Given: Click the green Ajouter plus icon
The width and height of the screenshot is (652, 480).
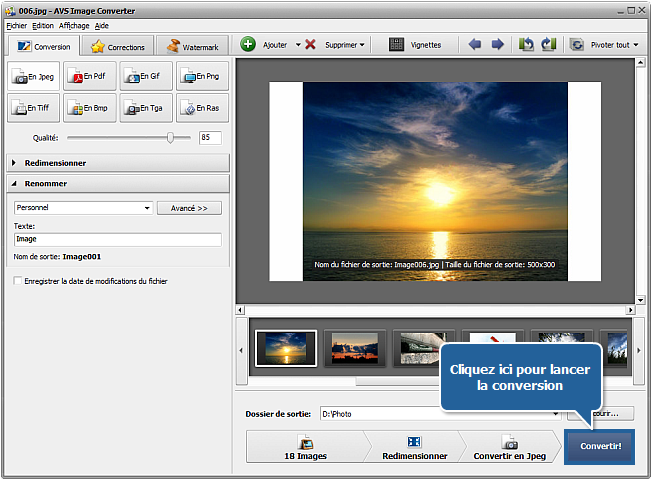Looking at the screenshot, I should (249, 45).
